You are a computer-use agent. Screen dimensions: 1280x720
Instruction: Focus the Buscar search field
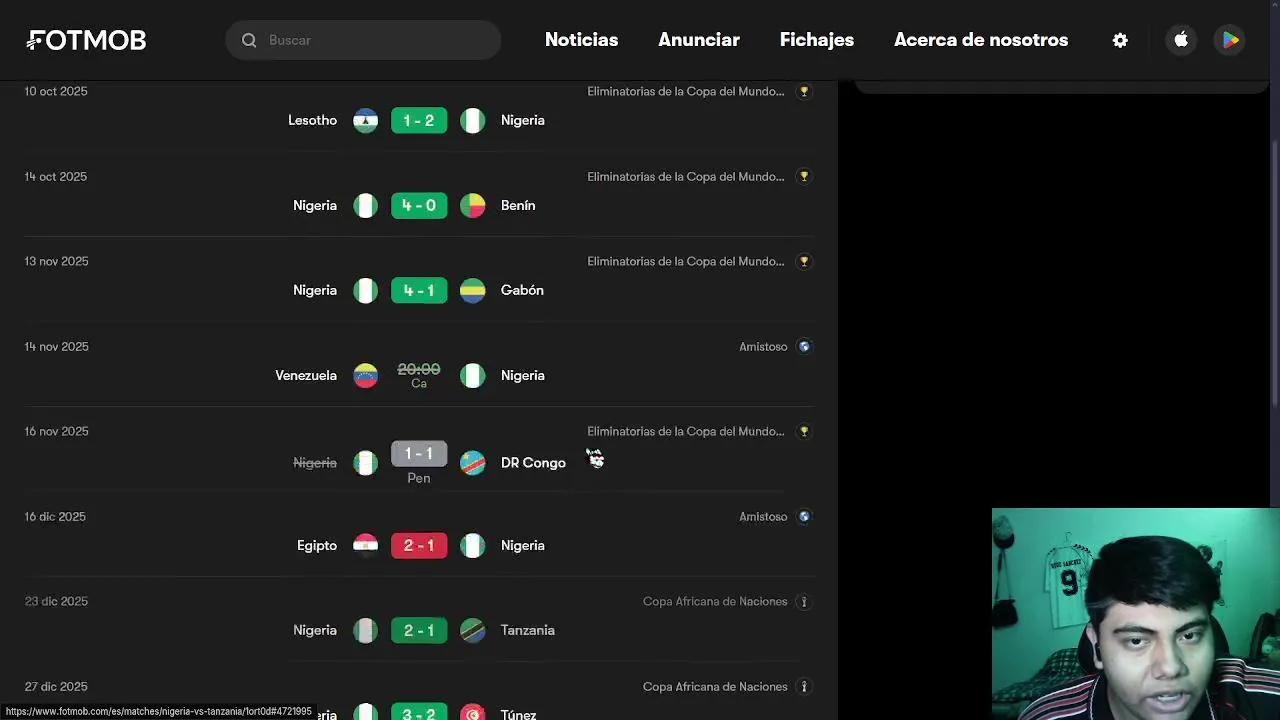[x=363, y=40]
